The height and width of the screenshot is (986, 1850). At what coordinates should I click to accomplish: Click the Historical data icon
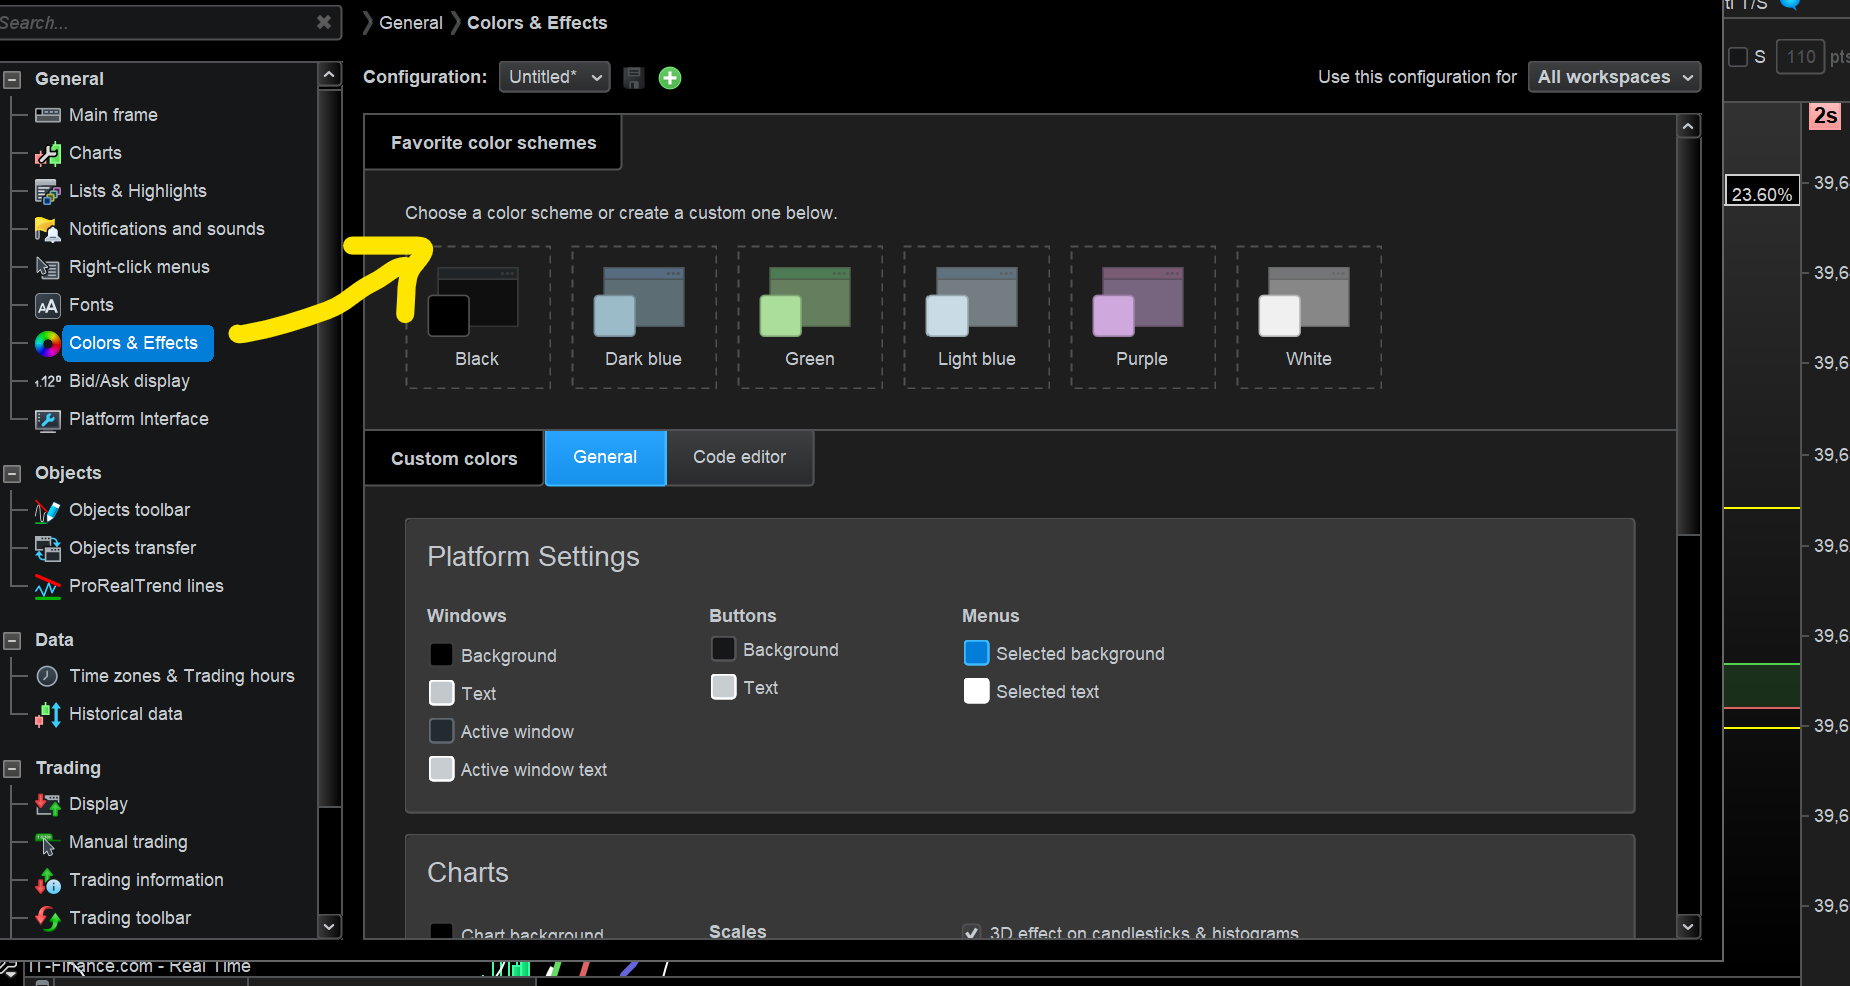click(x=47, y=714)
